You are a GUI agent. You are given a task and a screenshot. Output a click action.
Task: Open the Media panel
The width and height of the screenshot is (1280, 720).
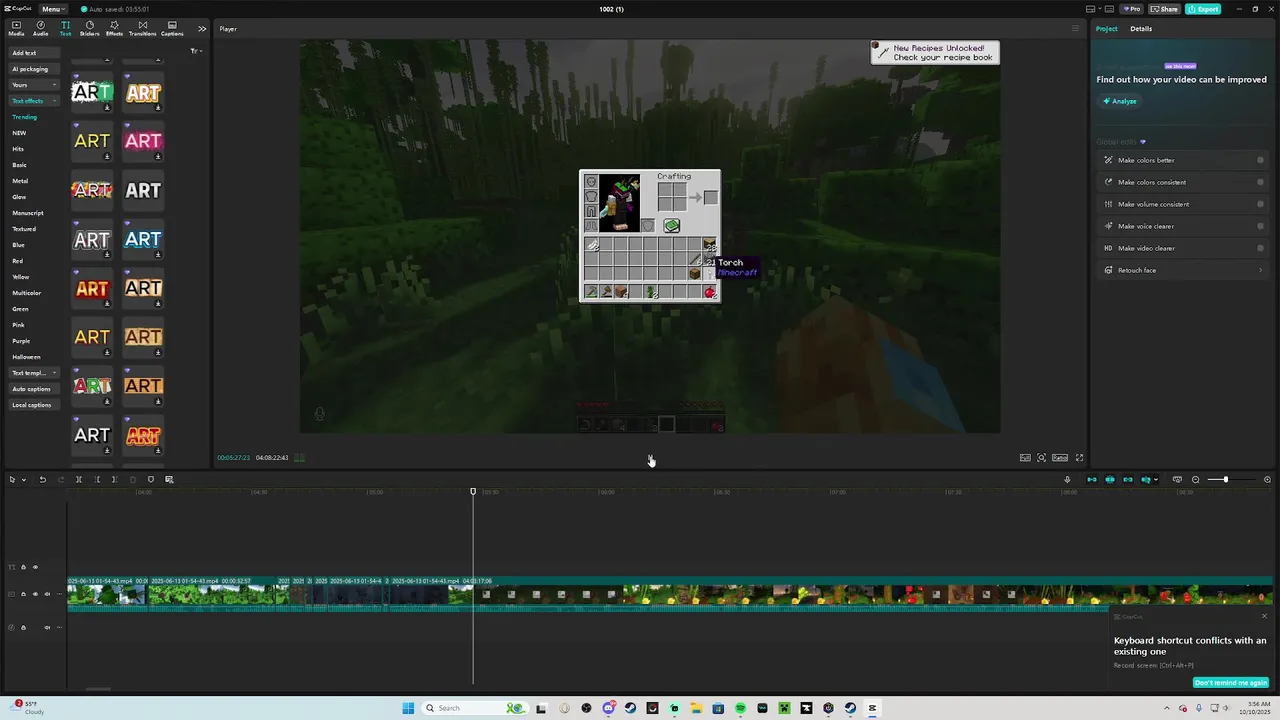(x=16, y=28)
